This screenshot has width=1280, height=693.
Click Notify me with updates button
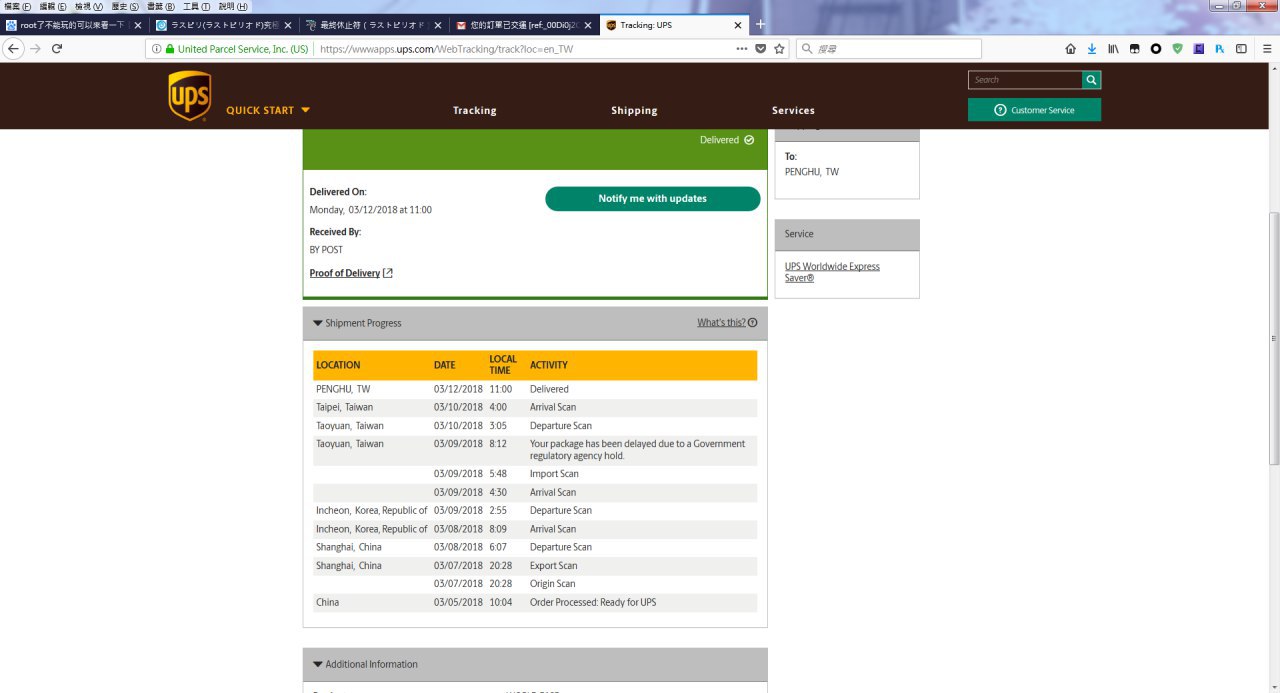click(652, 198)
